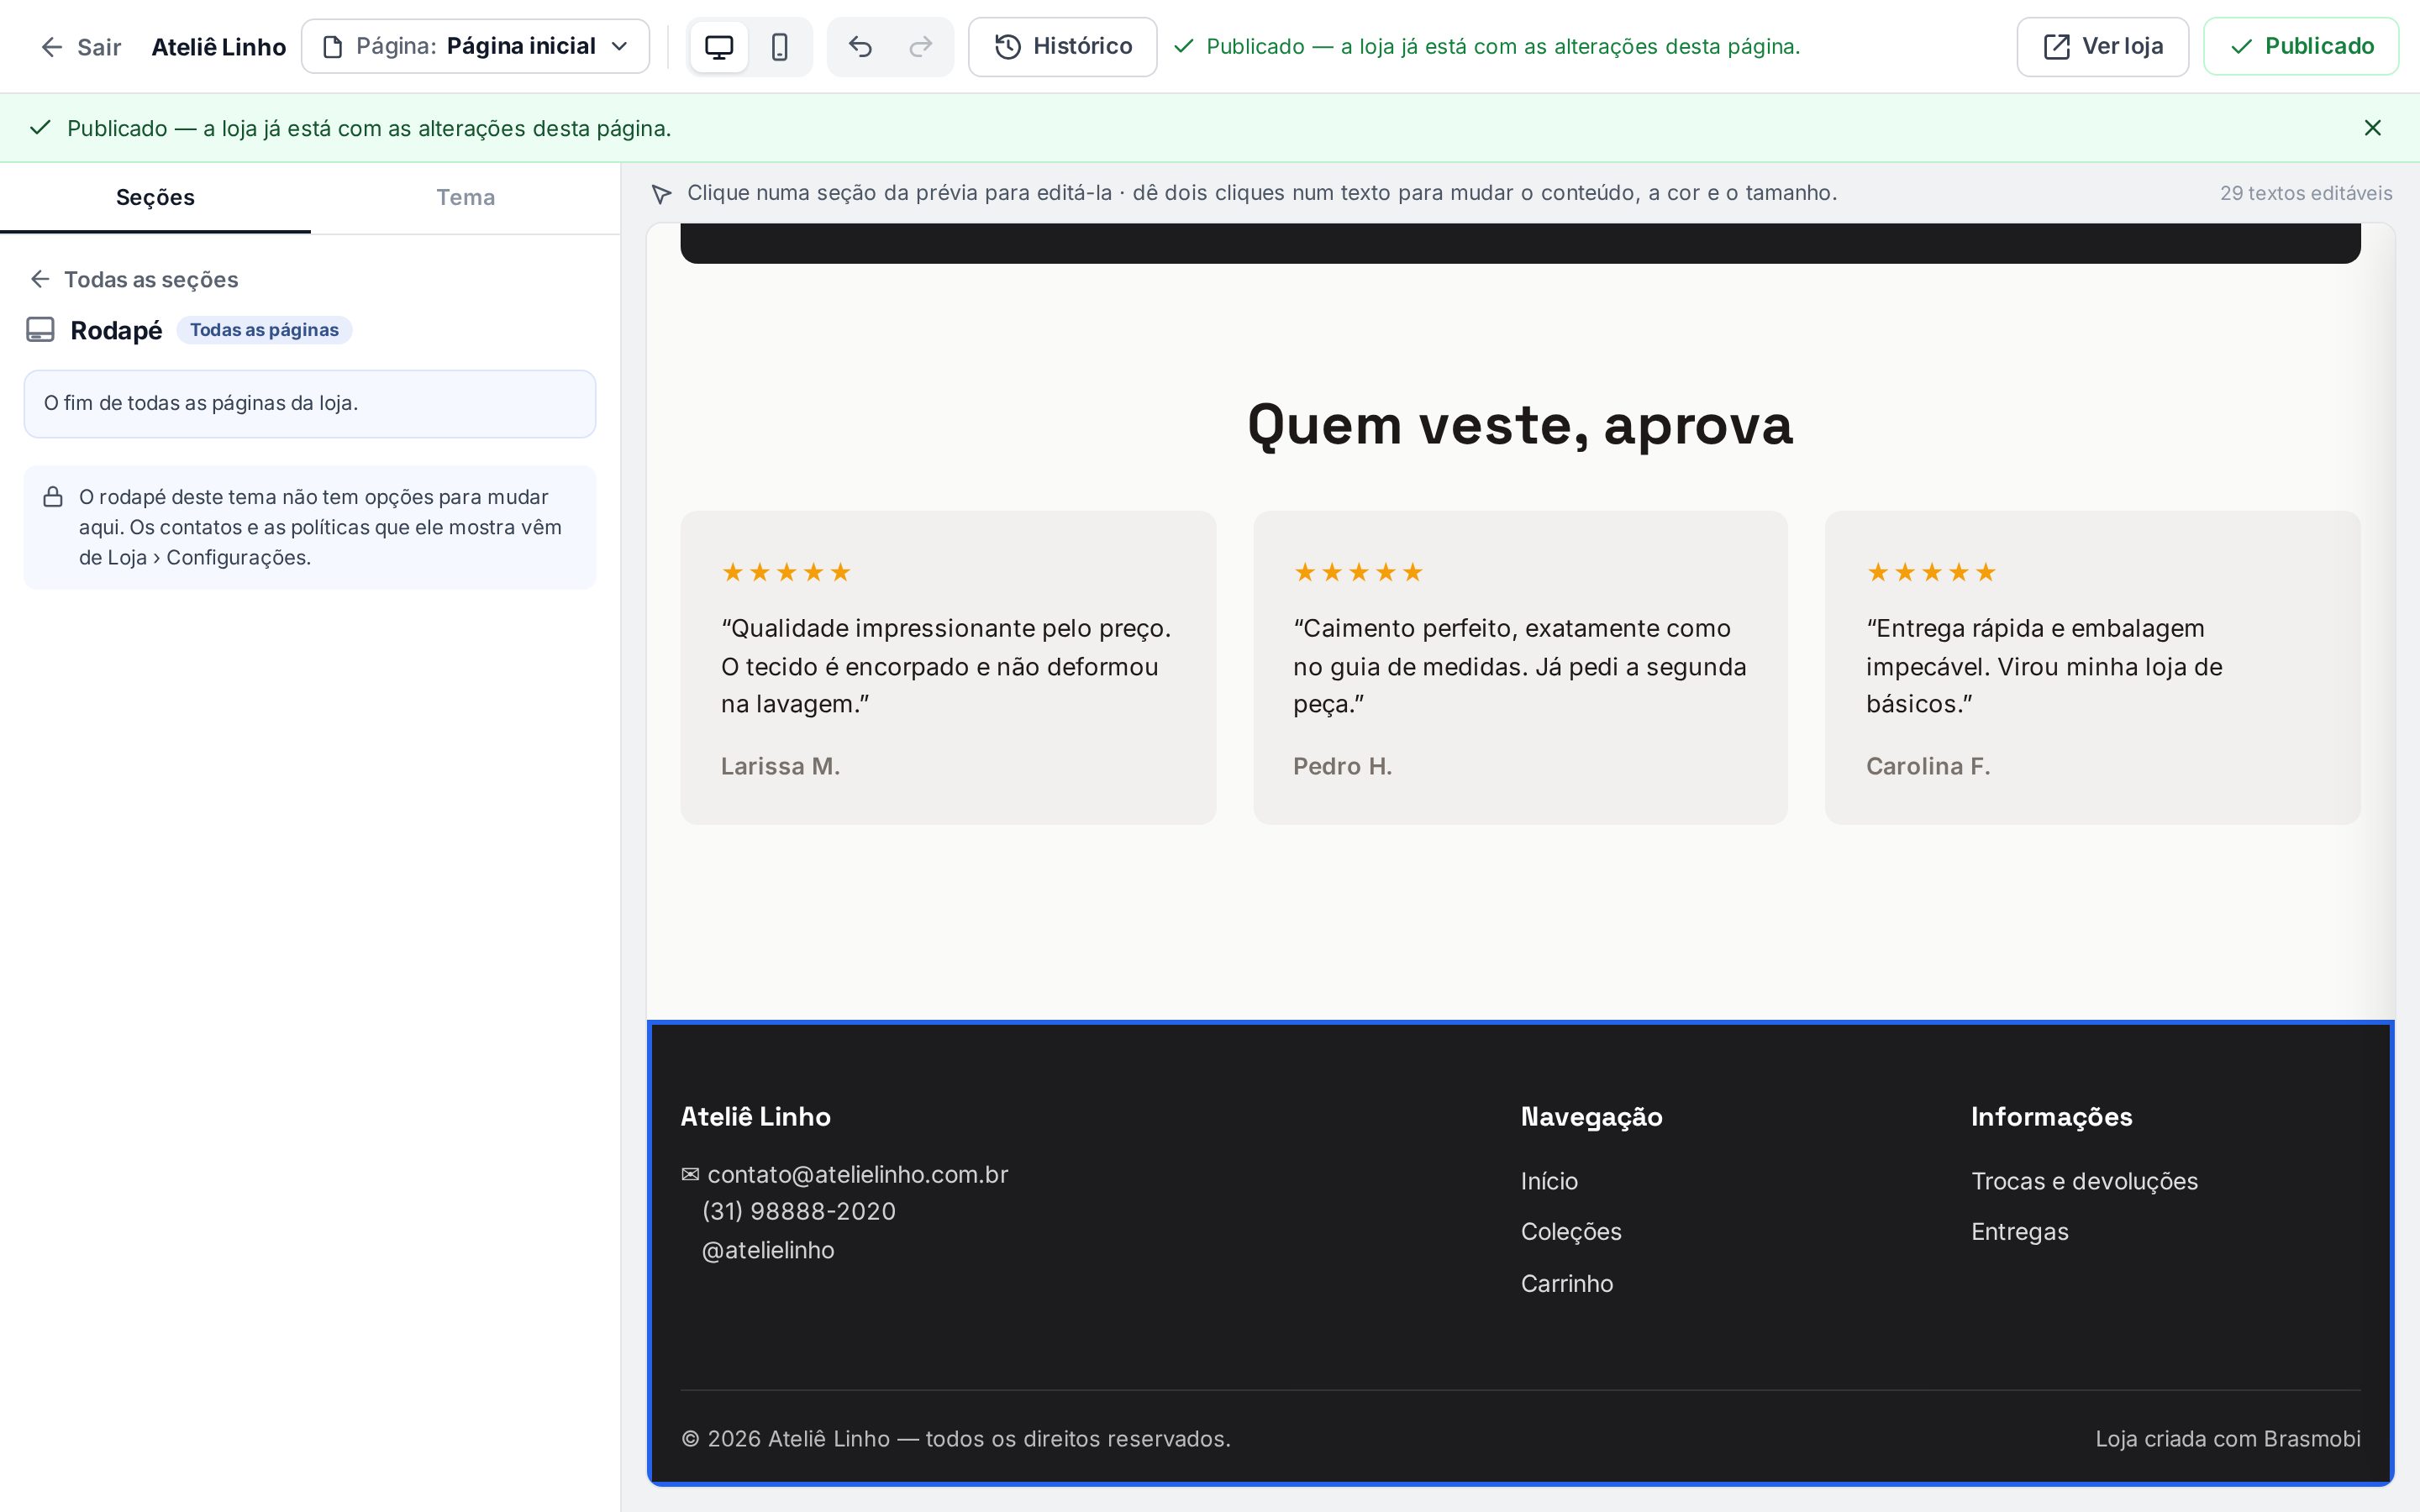Open the Página inicial page dropdown
Screen dimensions: 2420x1512
coord(475,47)
